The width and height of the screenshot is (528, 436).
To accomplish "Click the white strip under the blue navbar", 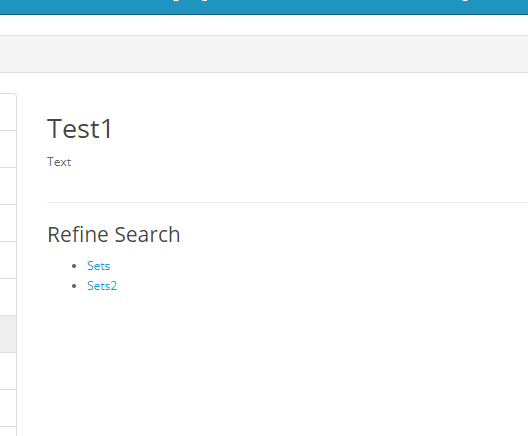I will pyautogui.click(x=264, y=25).
